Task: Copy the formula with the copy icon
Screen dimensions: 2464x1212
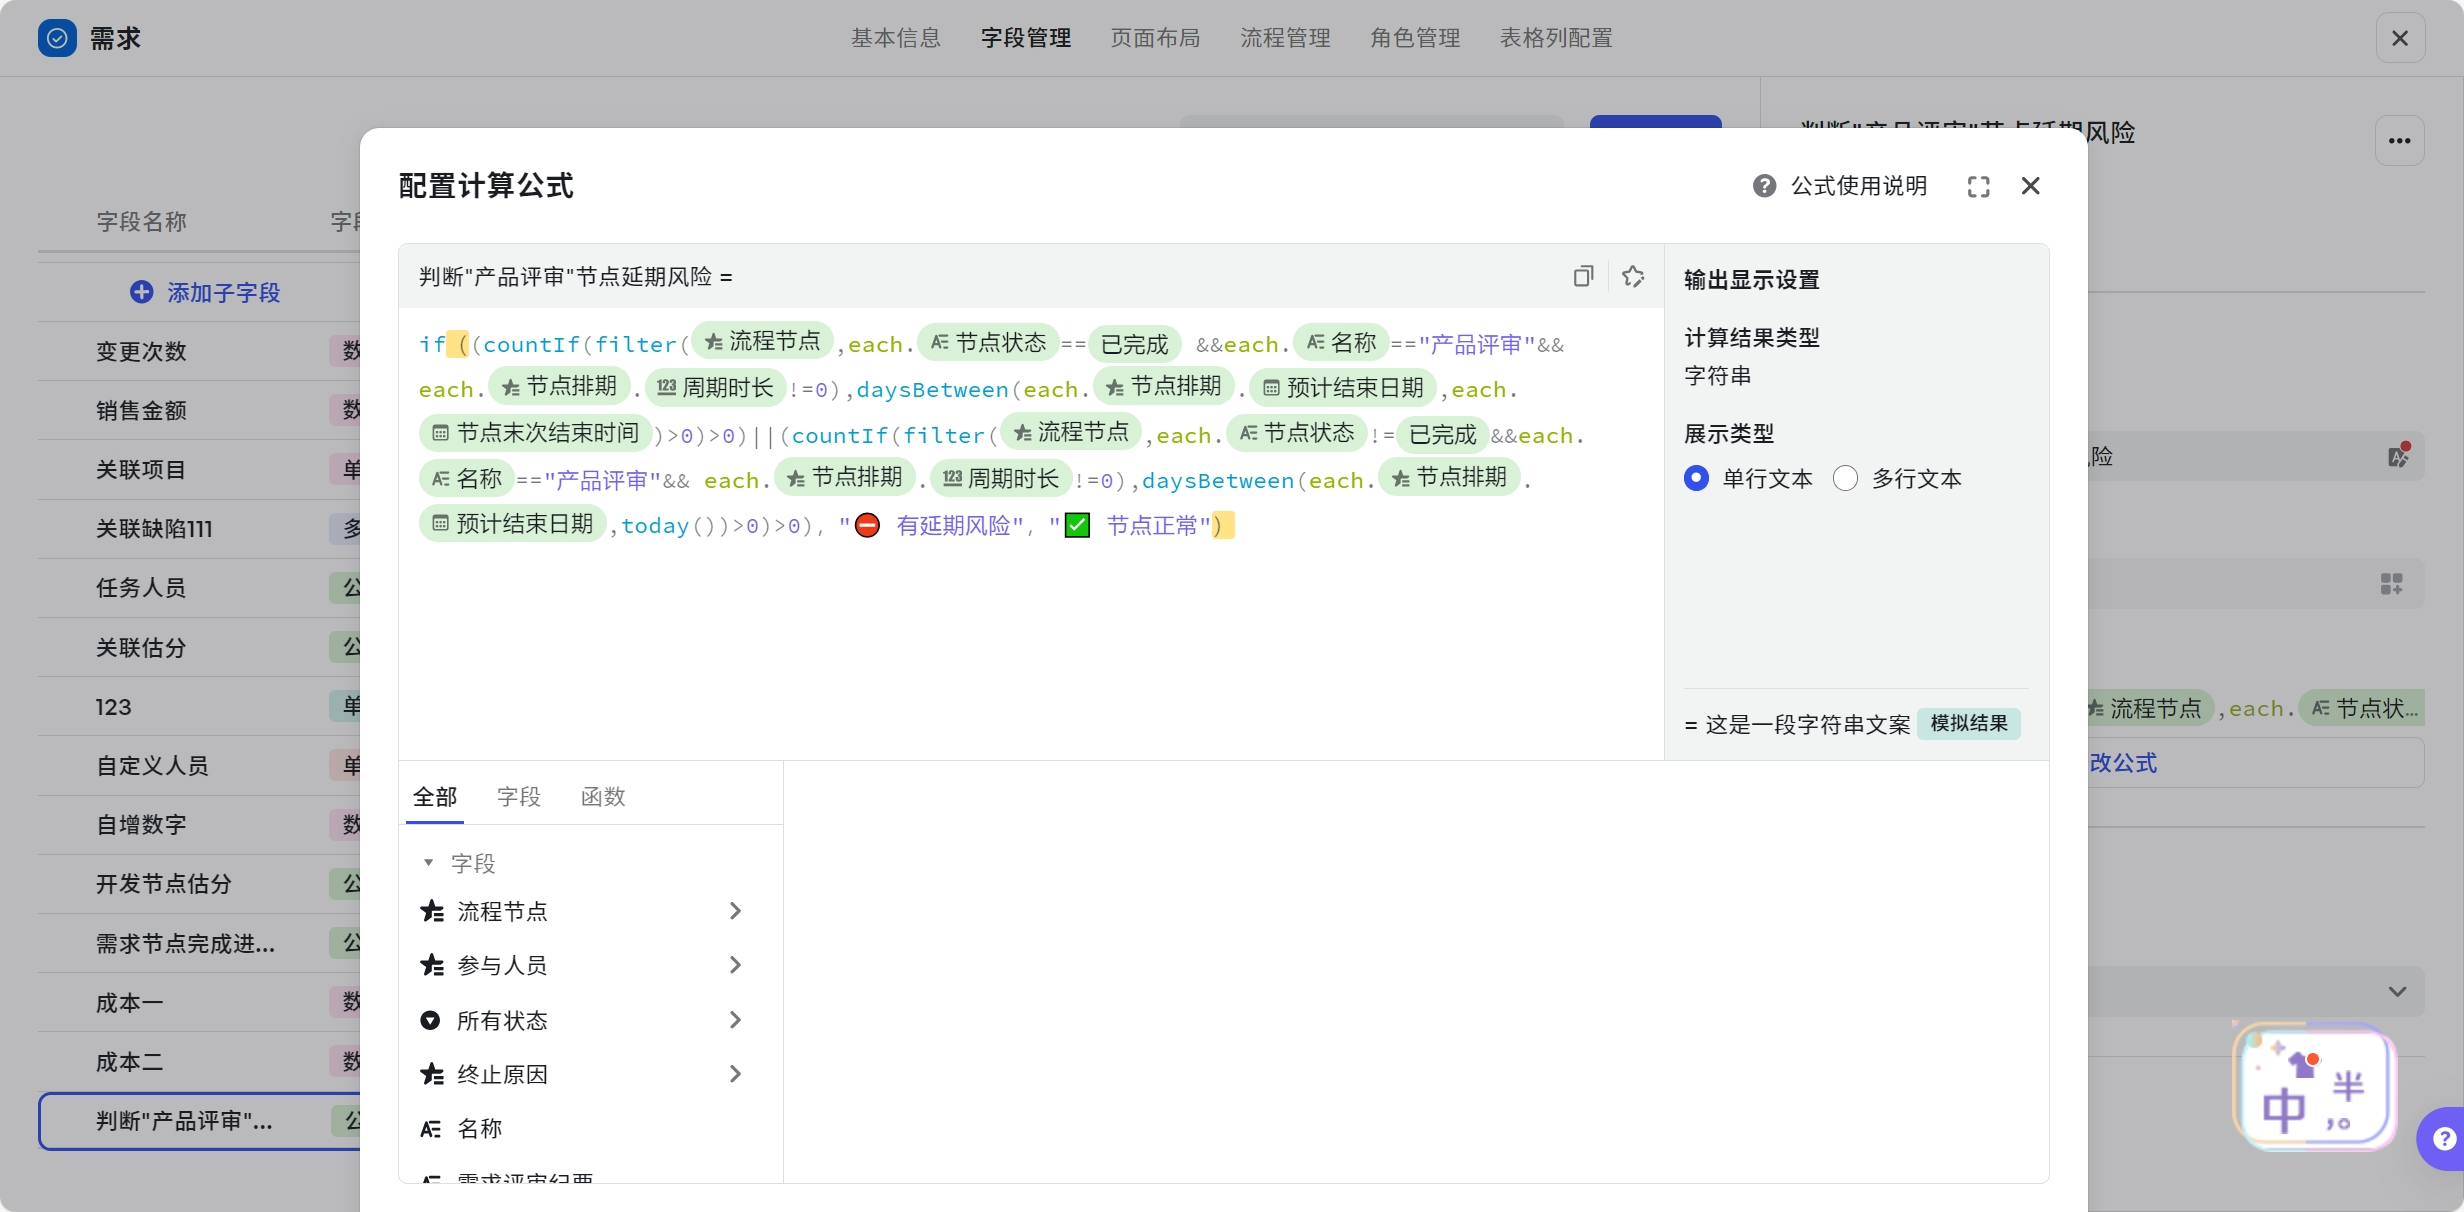Action: [x=1583, y=277]
